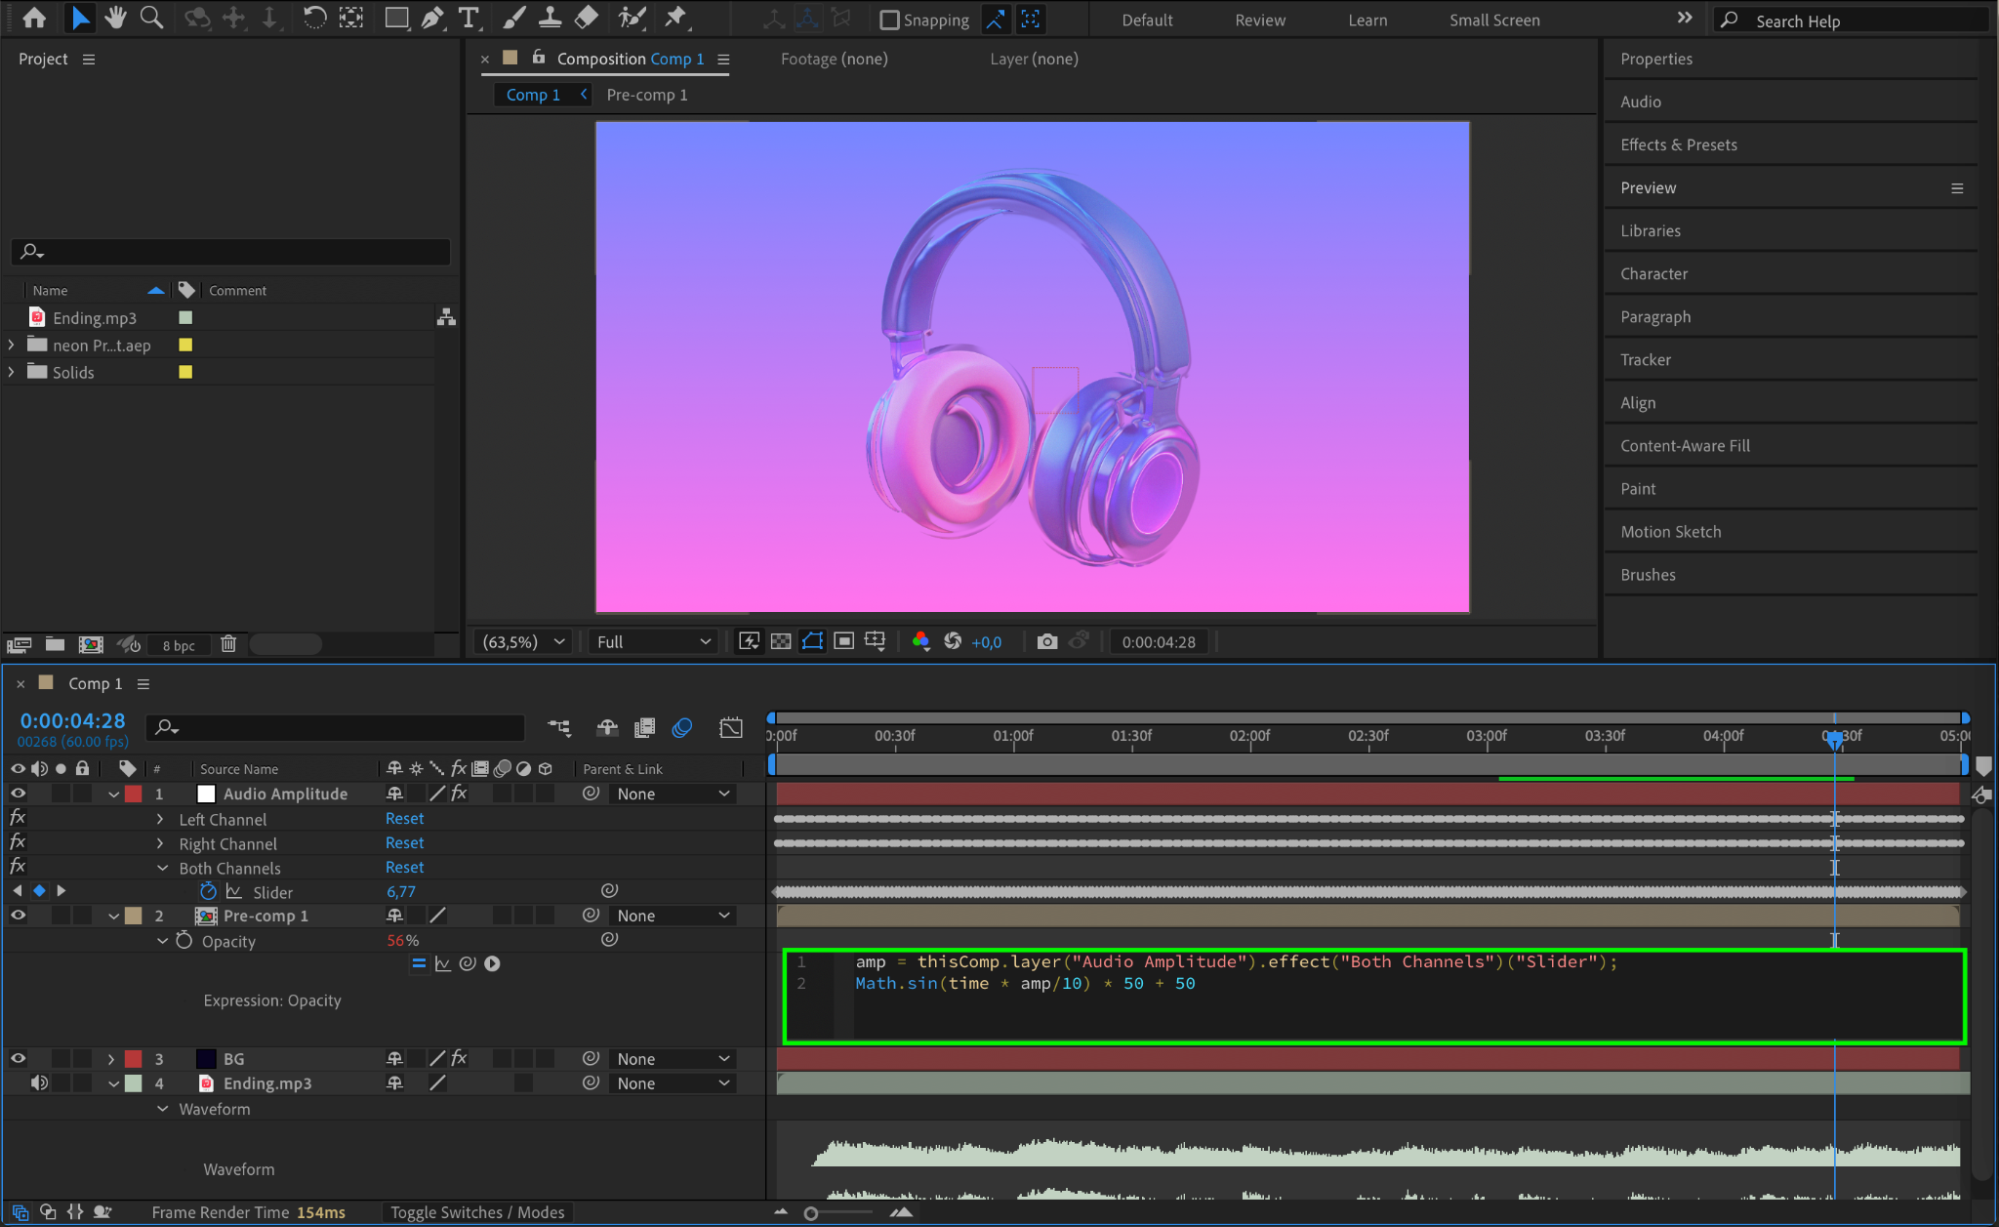The height and width of the screenshot is (1227, 1999).
Task: Click Toggle Switches / Modes button
Action: 477,1212
